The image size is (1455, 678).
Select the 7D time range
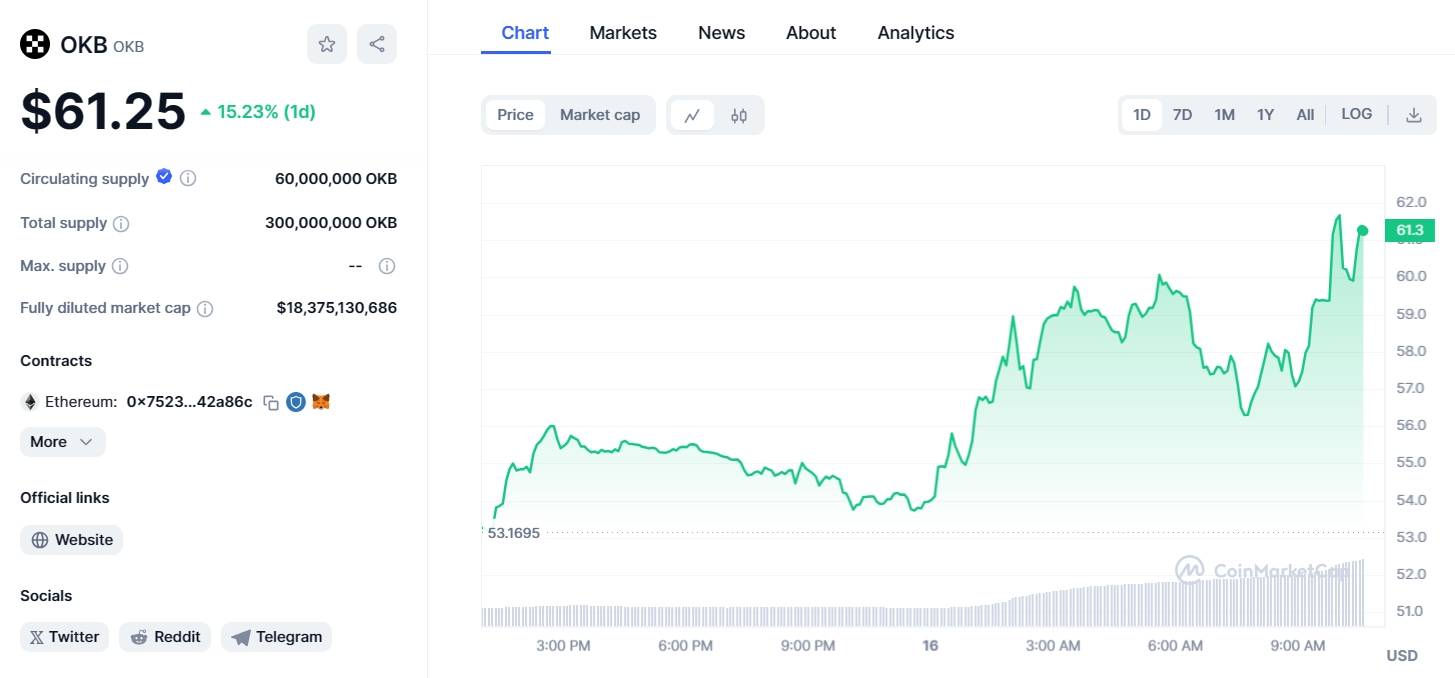coord(1182,115)
